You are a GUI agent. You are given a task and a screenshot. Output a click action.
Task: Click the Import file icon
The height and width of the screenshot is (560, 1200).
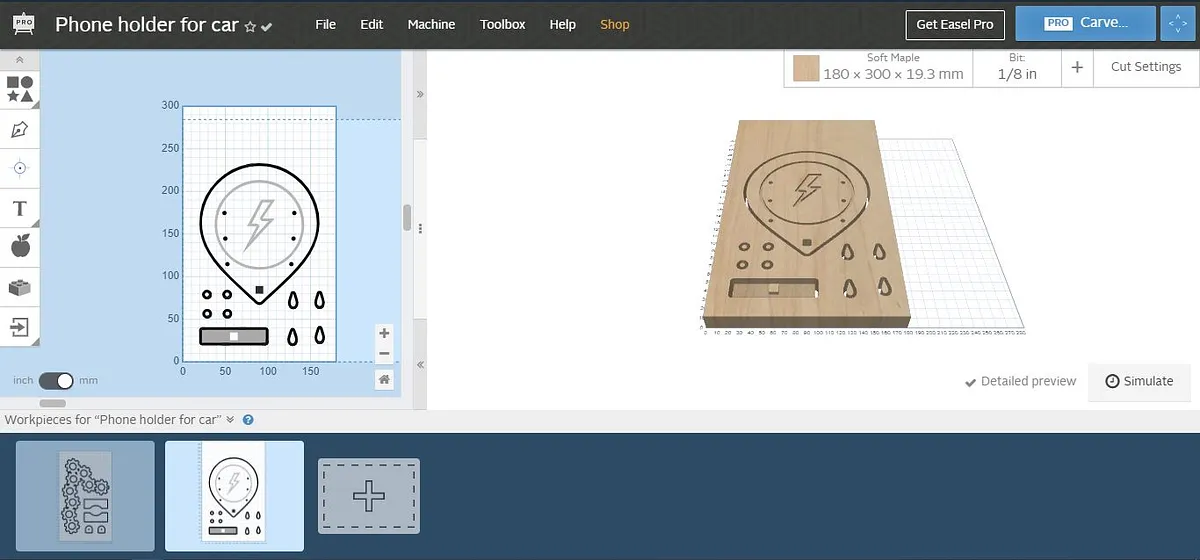pyautogui.click(x=19, y=327)
